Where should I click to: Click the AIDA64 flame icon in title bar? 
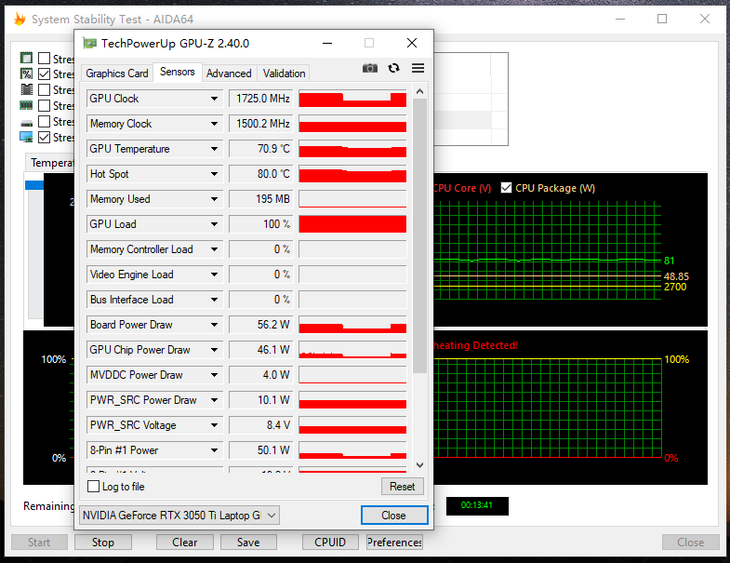click(18, 19)
